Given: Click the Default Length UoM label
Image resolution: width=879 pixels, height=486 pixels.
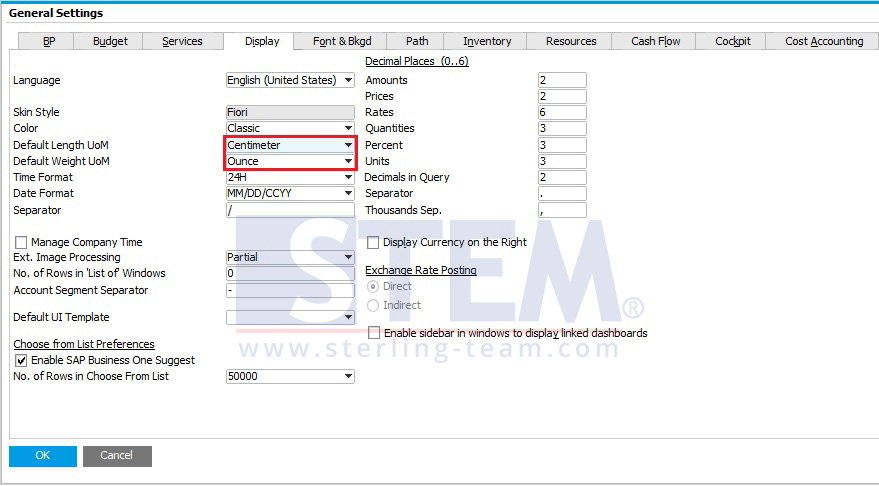Looking at the screenshot, I should (x=61, y=145).
